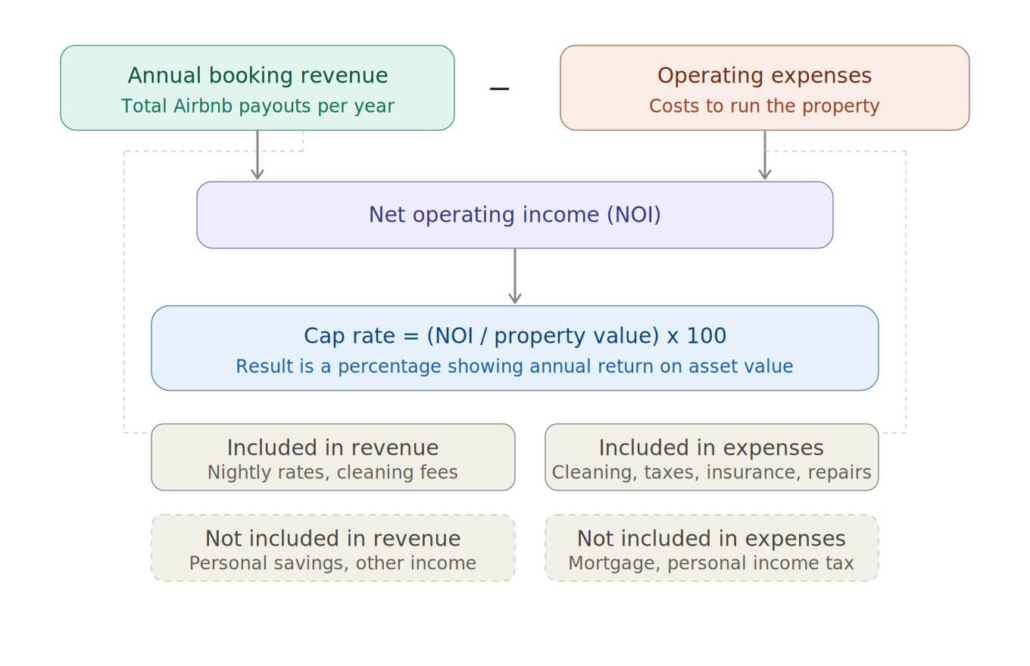Viewport: 1030px width, 666px height.
Task: Click the Net operating income (NOI) box
Action: 515,215
